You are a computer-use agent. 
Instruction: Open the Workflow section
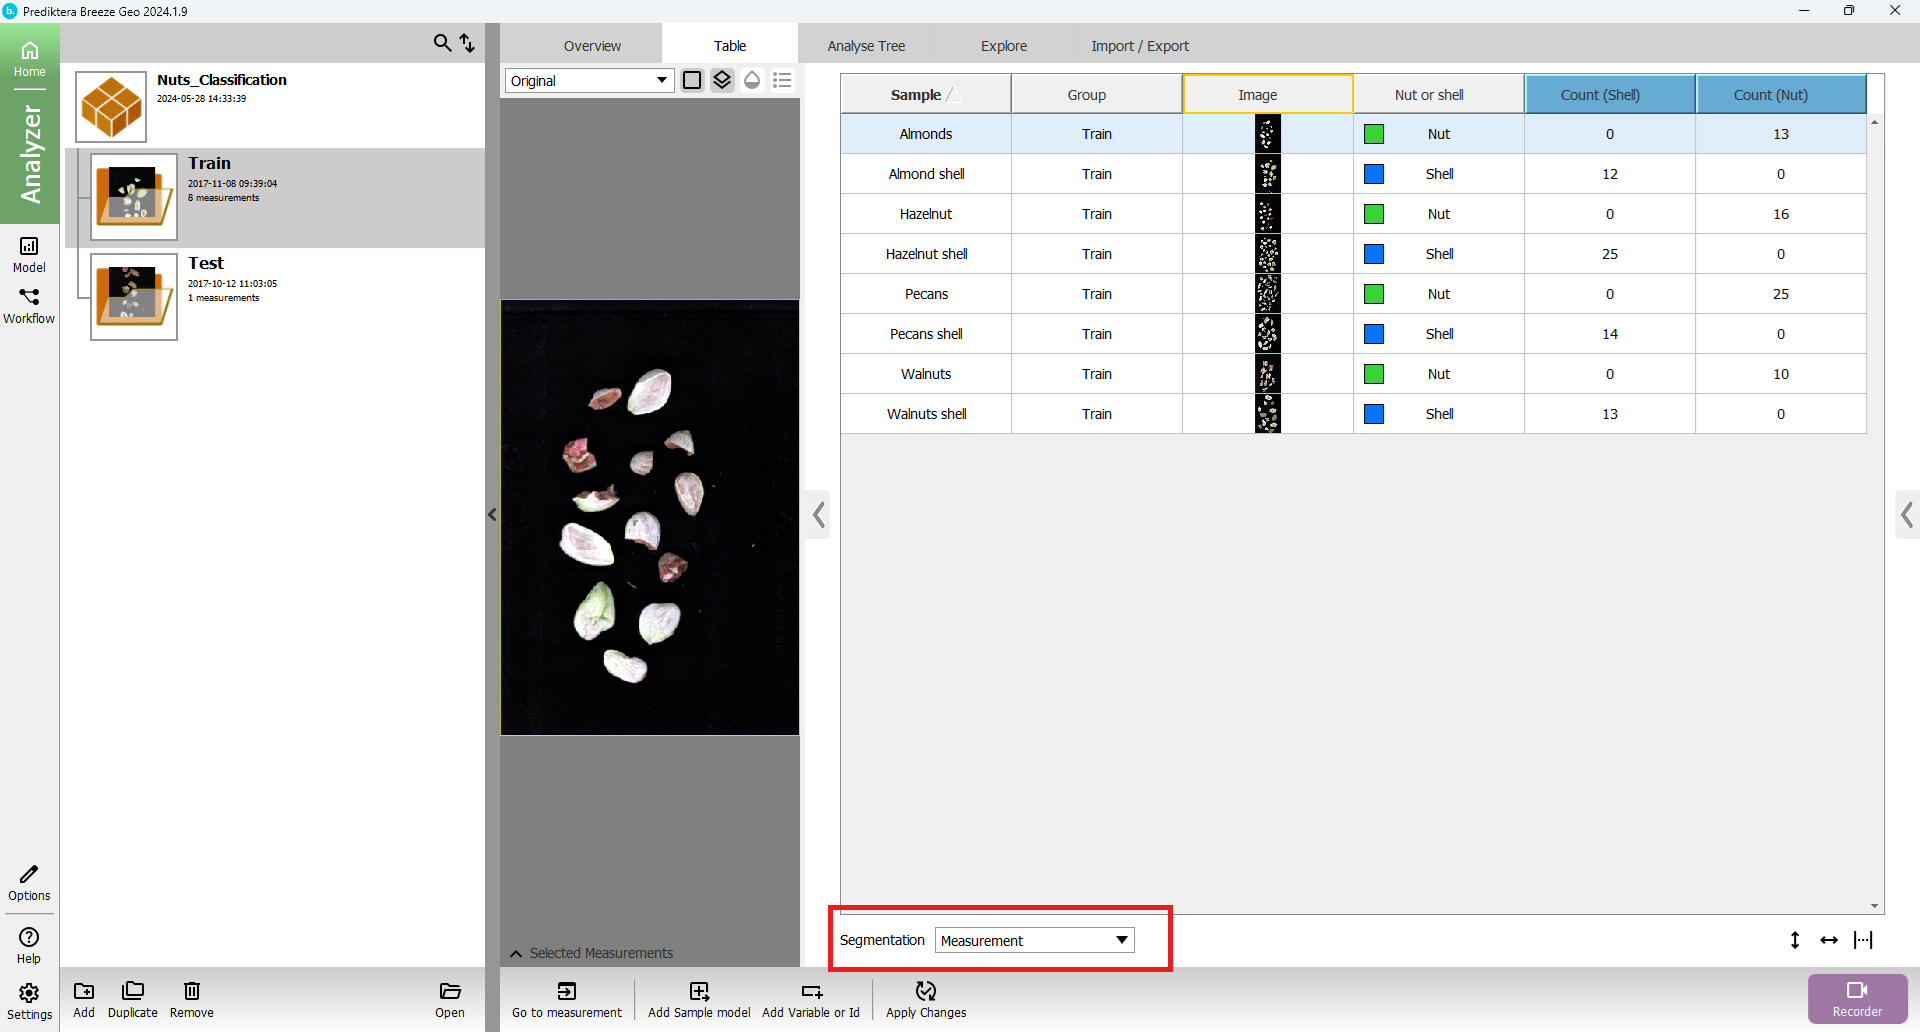point(29,305)
